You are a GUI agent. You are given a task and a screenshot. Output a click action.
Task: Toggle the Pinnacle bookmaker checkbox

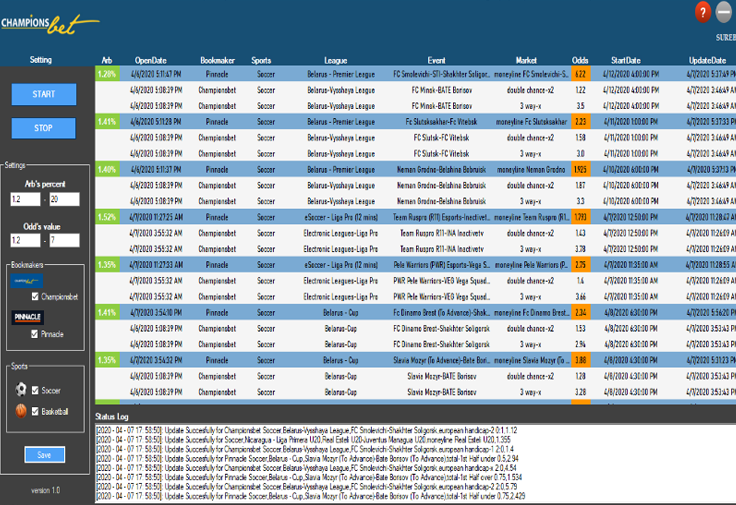coord(34,334)
